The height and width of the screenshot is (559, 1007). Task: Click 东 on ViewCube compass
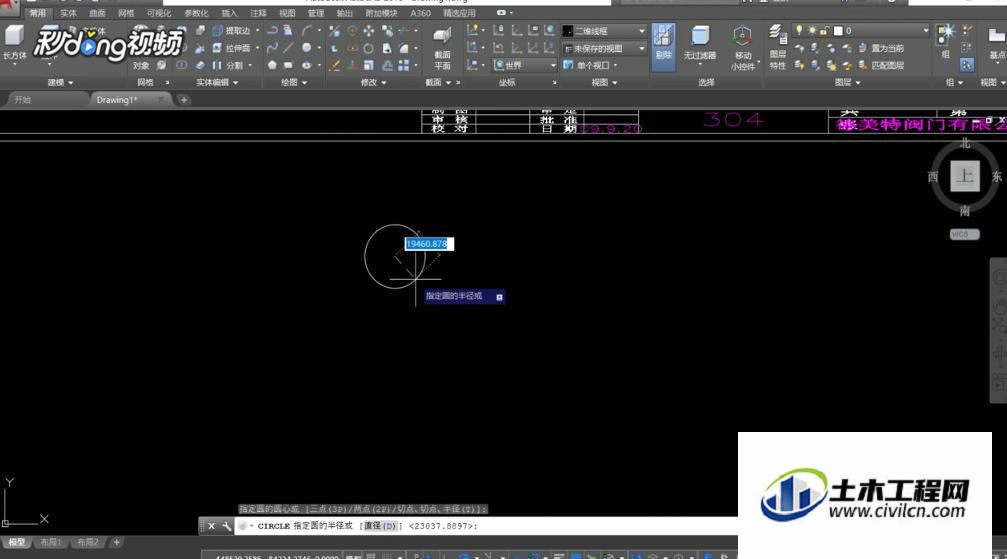(x=997, y=177)
